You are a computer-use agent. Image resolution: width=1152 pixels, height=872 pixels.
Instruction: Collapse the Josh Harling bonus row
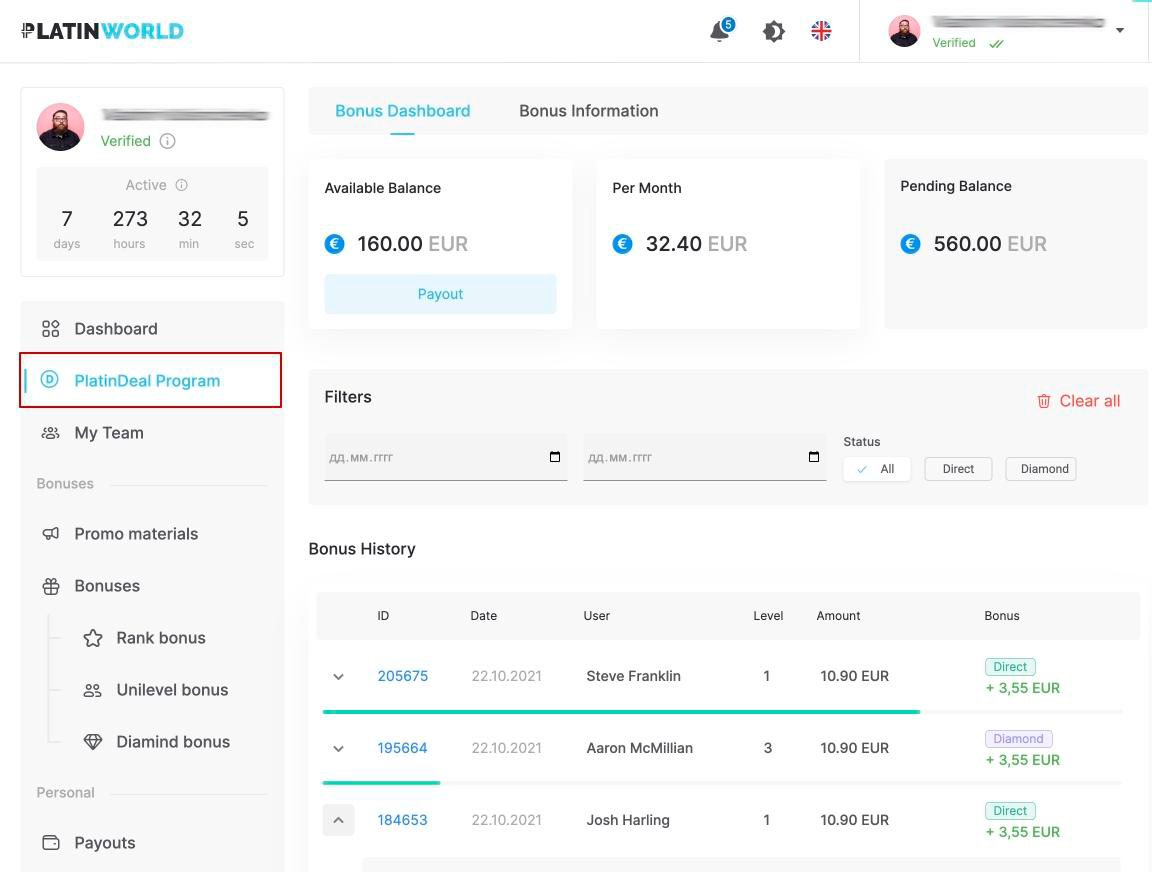click(338, 821)
